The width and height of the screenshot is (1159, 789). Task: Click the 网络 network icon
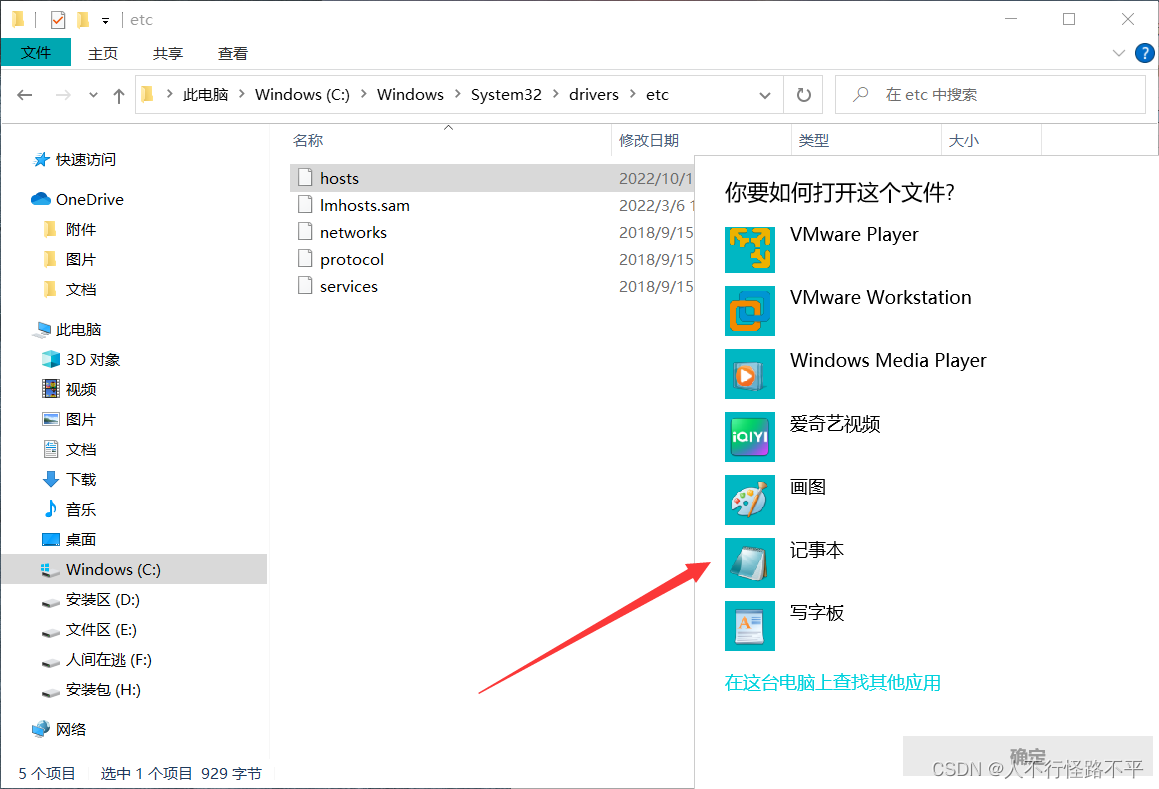(41, 729)
